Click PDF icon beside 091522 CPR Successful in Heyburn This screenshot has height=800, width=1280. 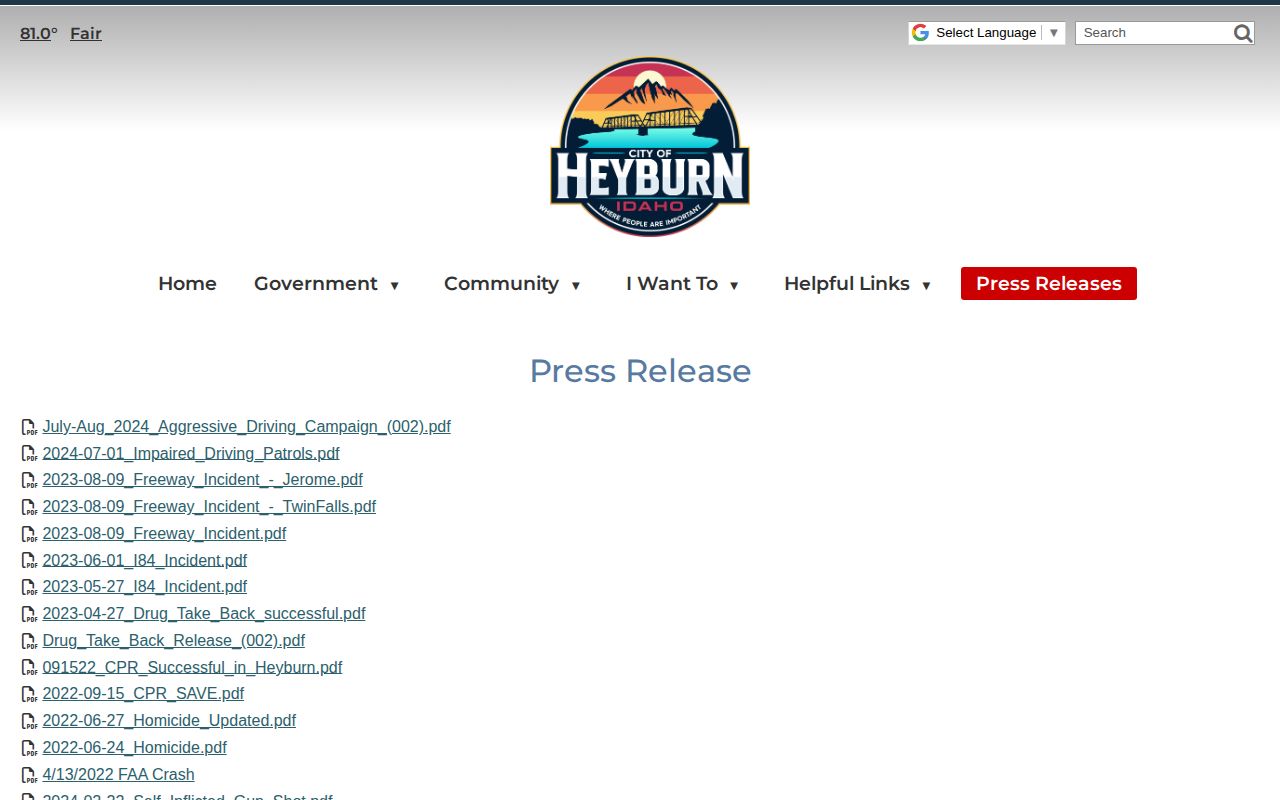[29, 668]
